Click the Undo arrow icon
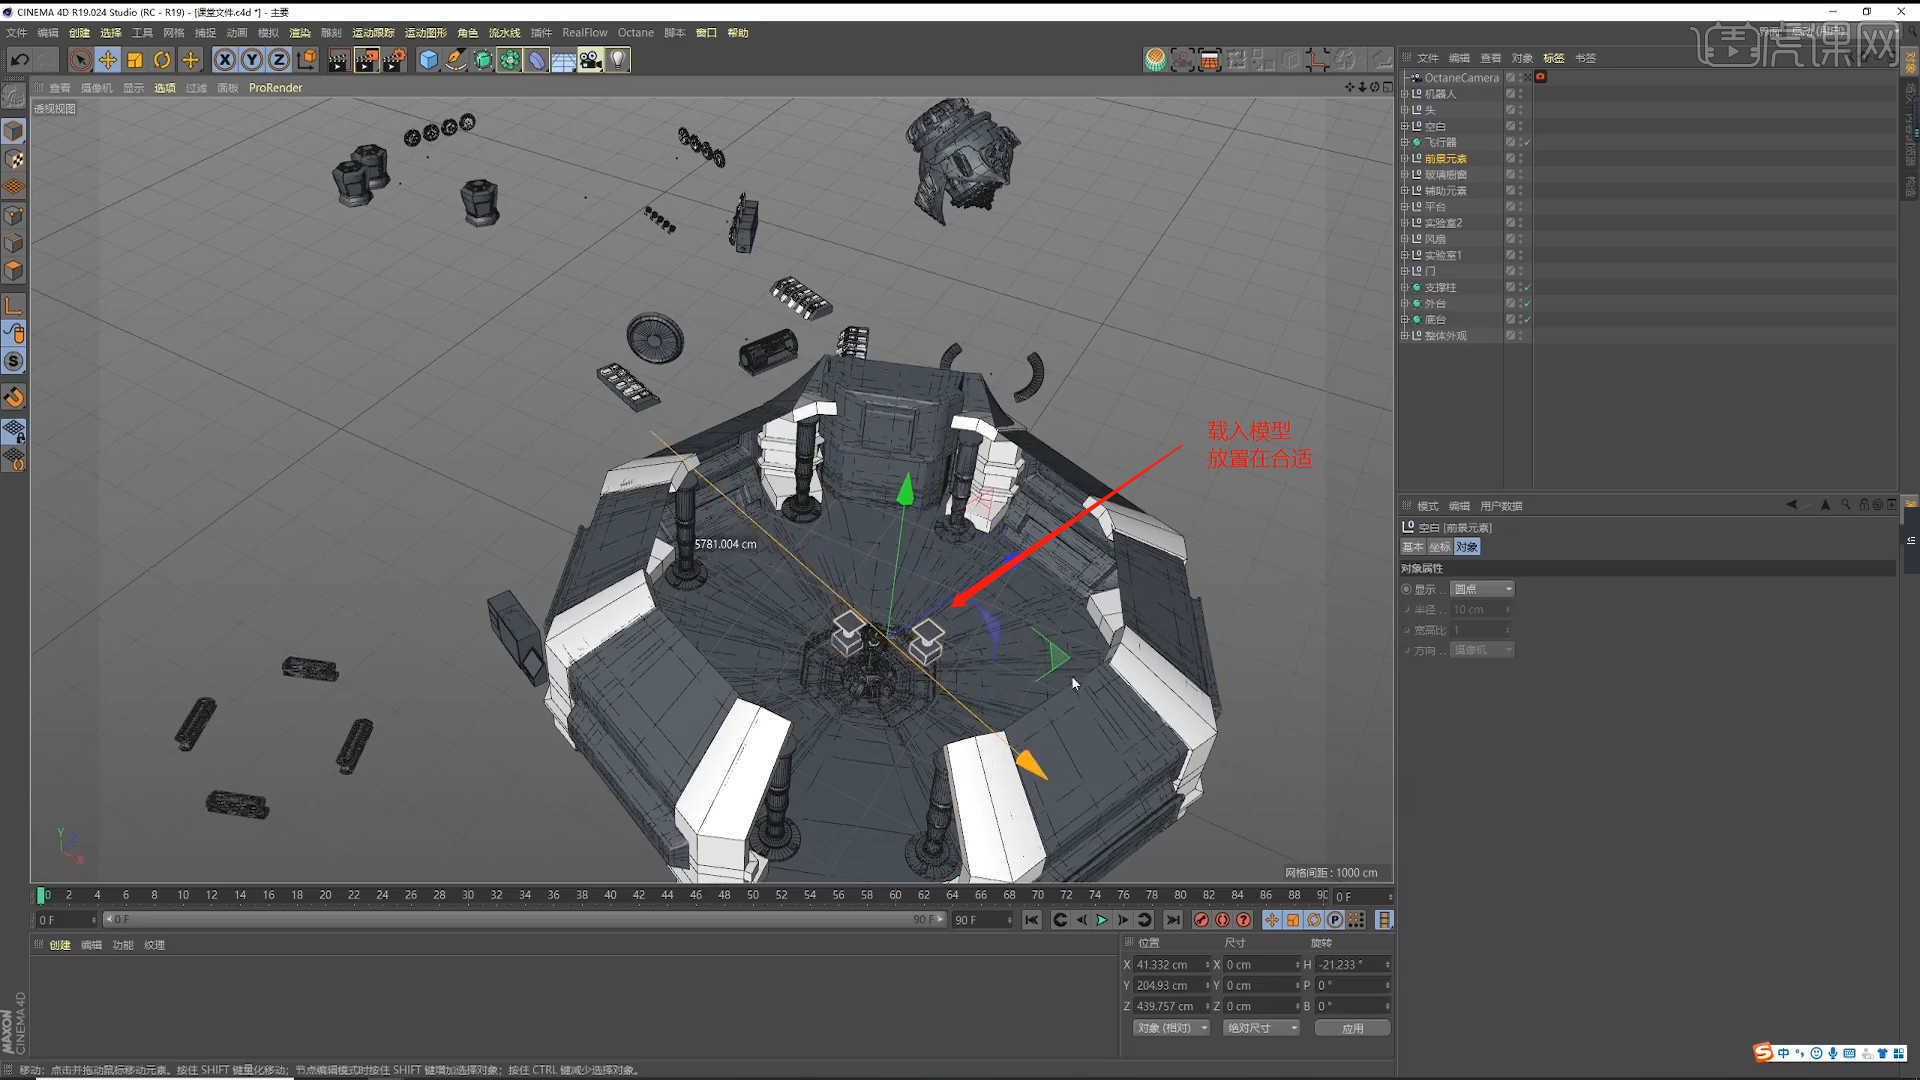1920x1080 pixels. pyautogui.click(x=19, y=60)
